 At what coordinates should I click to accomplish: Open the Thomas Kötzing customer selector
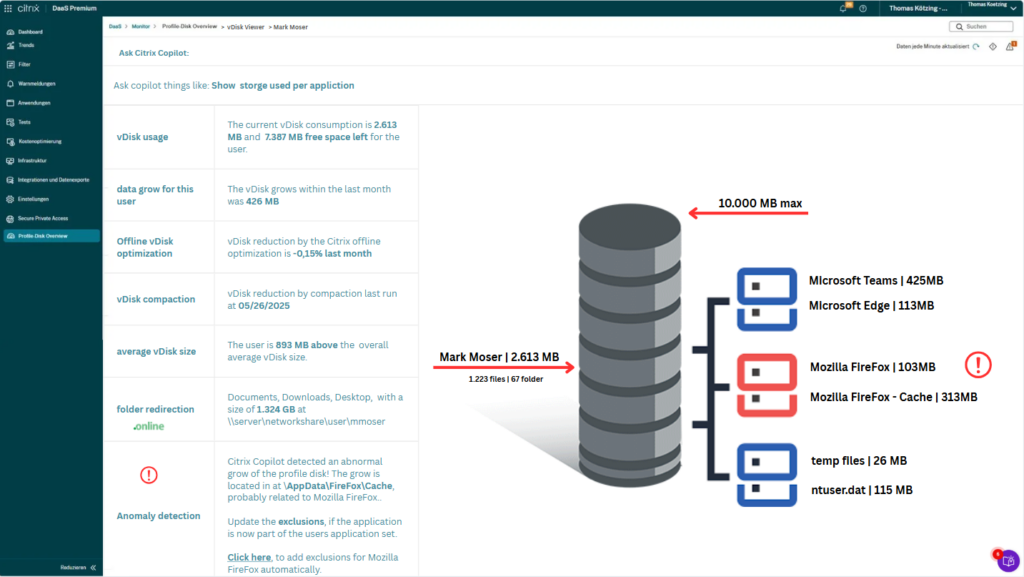pyautogui.click(x=918, y=8)
